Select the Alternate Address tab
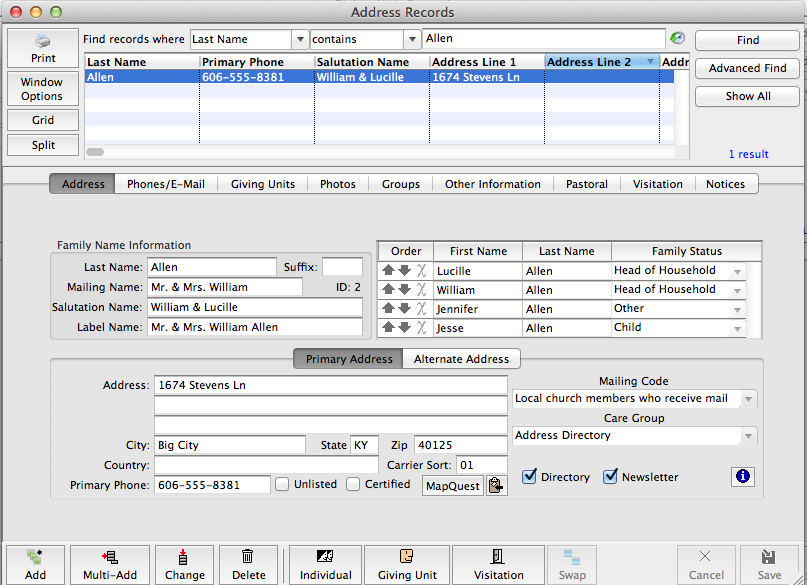Image resolution: width=807 pixels, height=585 pixels. pos(461,359)
